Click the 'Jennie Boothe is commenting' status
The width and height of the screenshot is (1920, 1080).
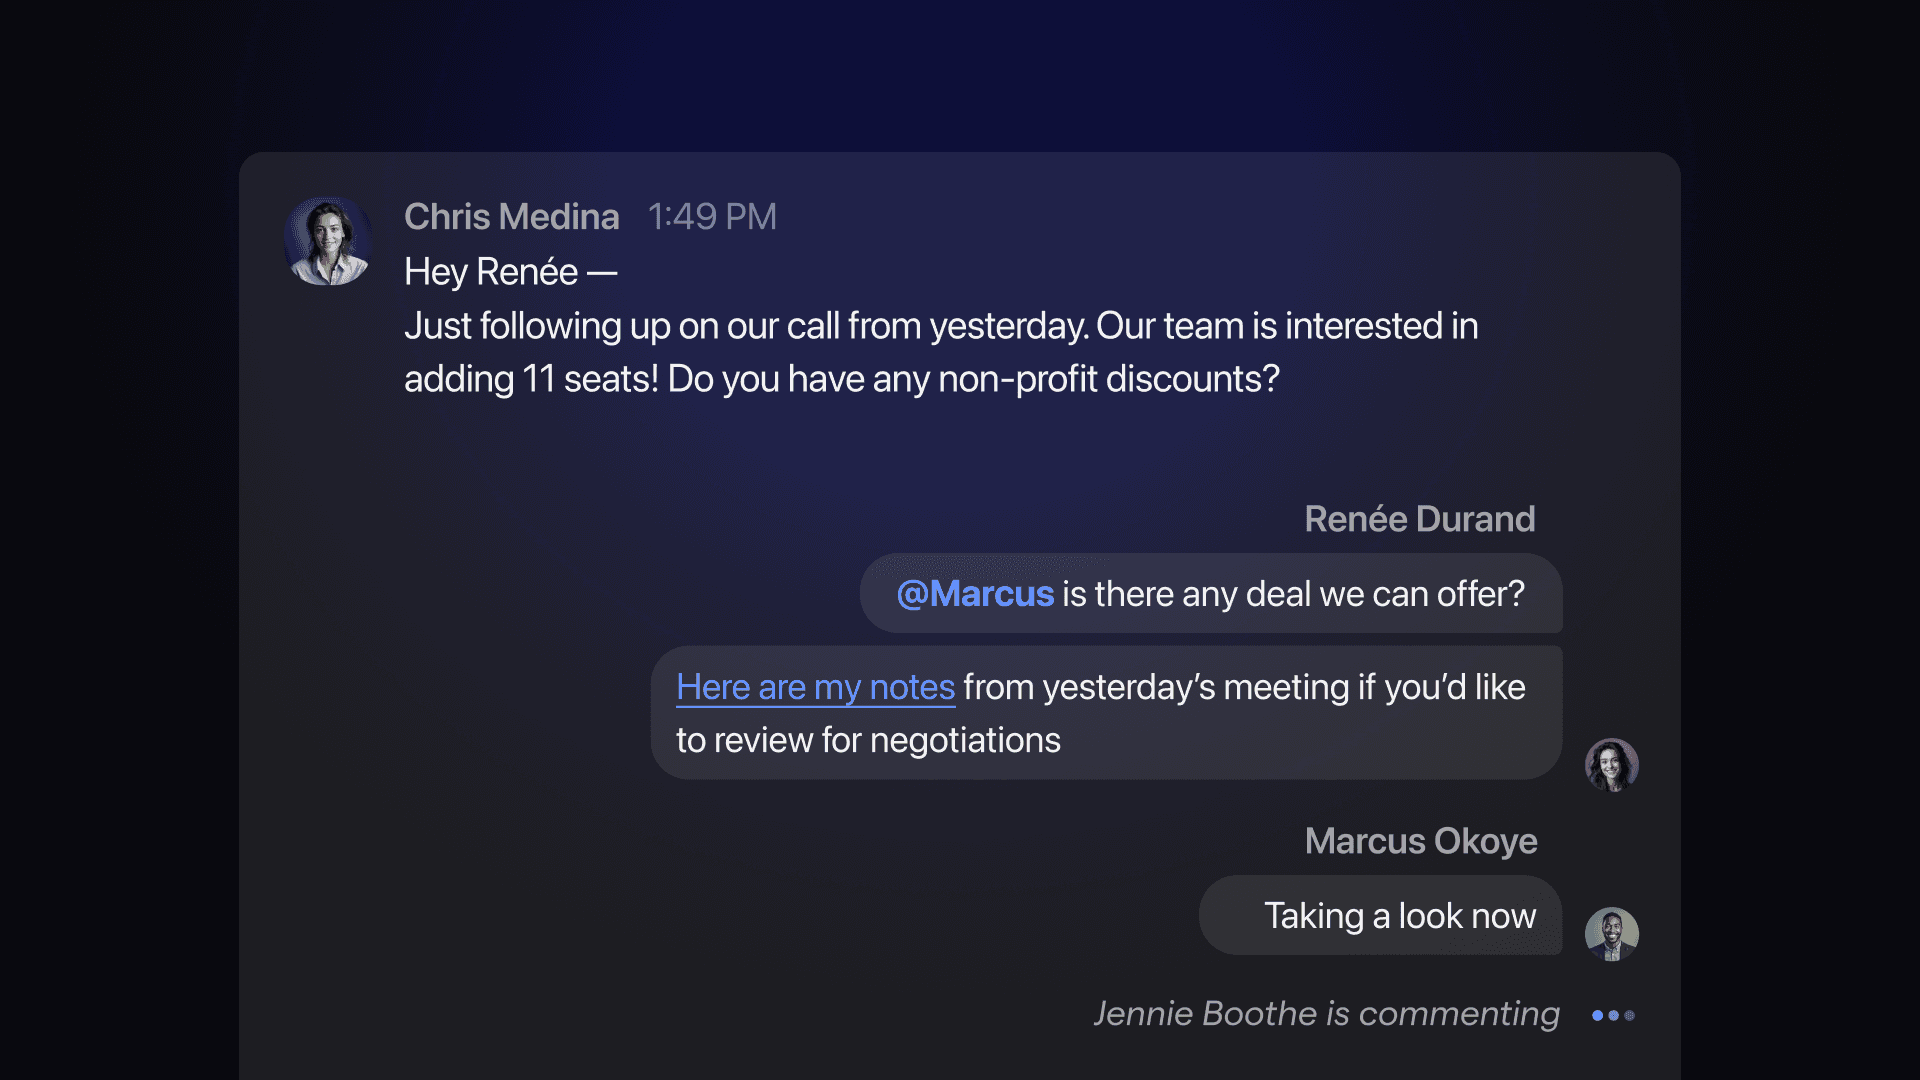coord(1321,1013)
